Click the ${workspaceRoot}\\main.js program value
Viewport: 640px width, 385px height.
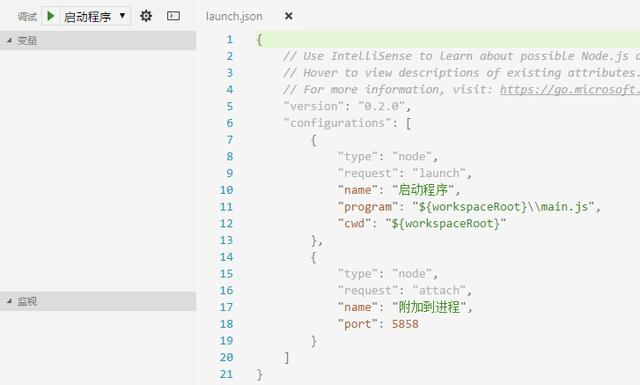coord(503,207)
